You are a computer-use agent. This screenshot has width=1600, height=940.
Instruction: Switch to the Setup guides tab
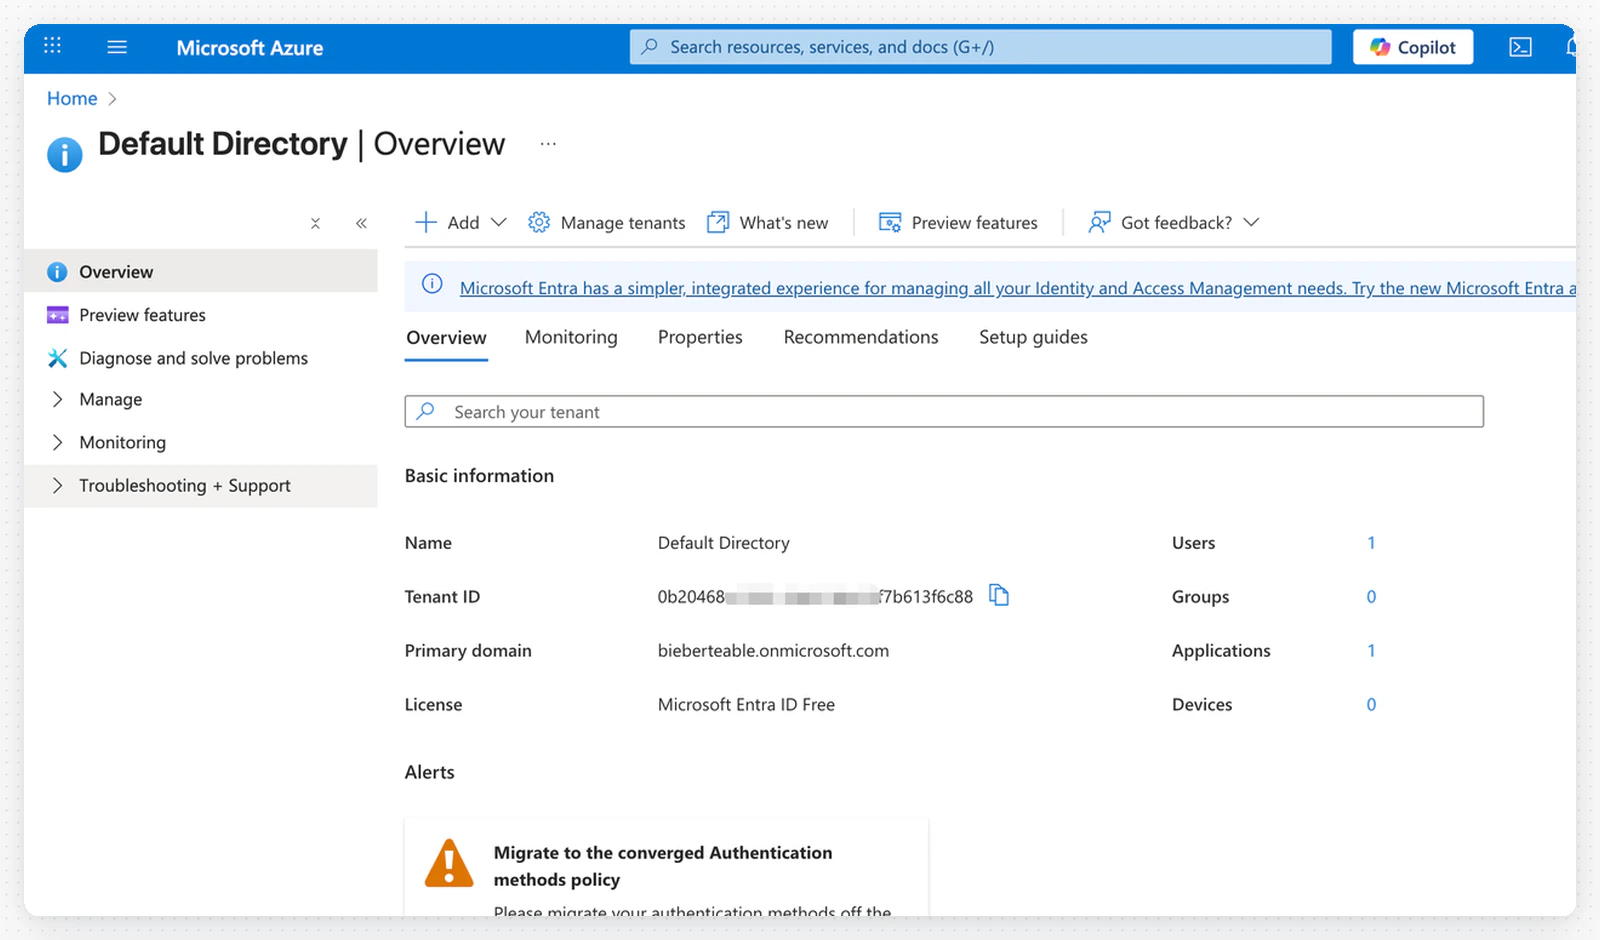(1033, 337)
